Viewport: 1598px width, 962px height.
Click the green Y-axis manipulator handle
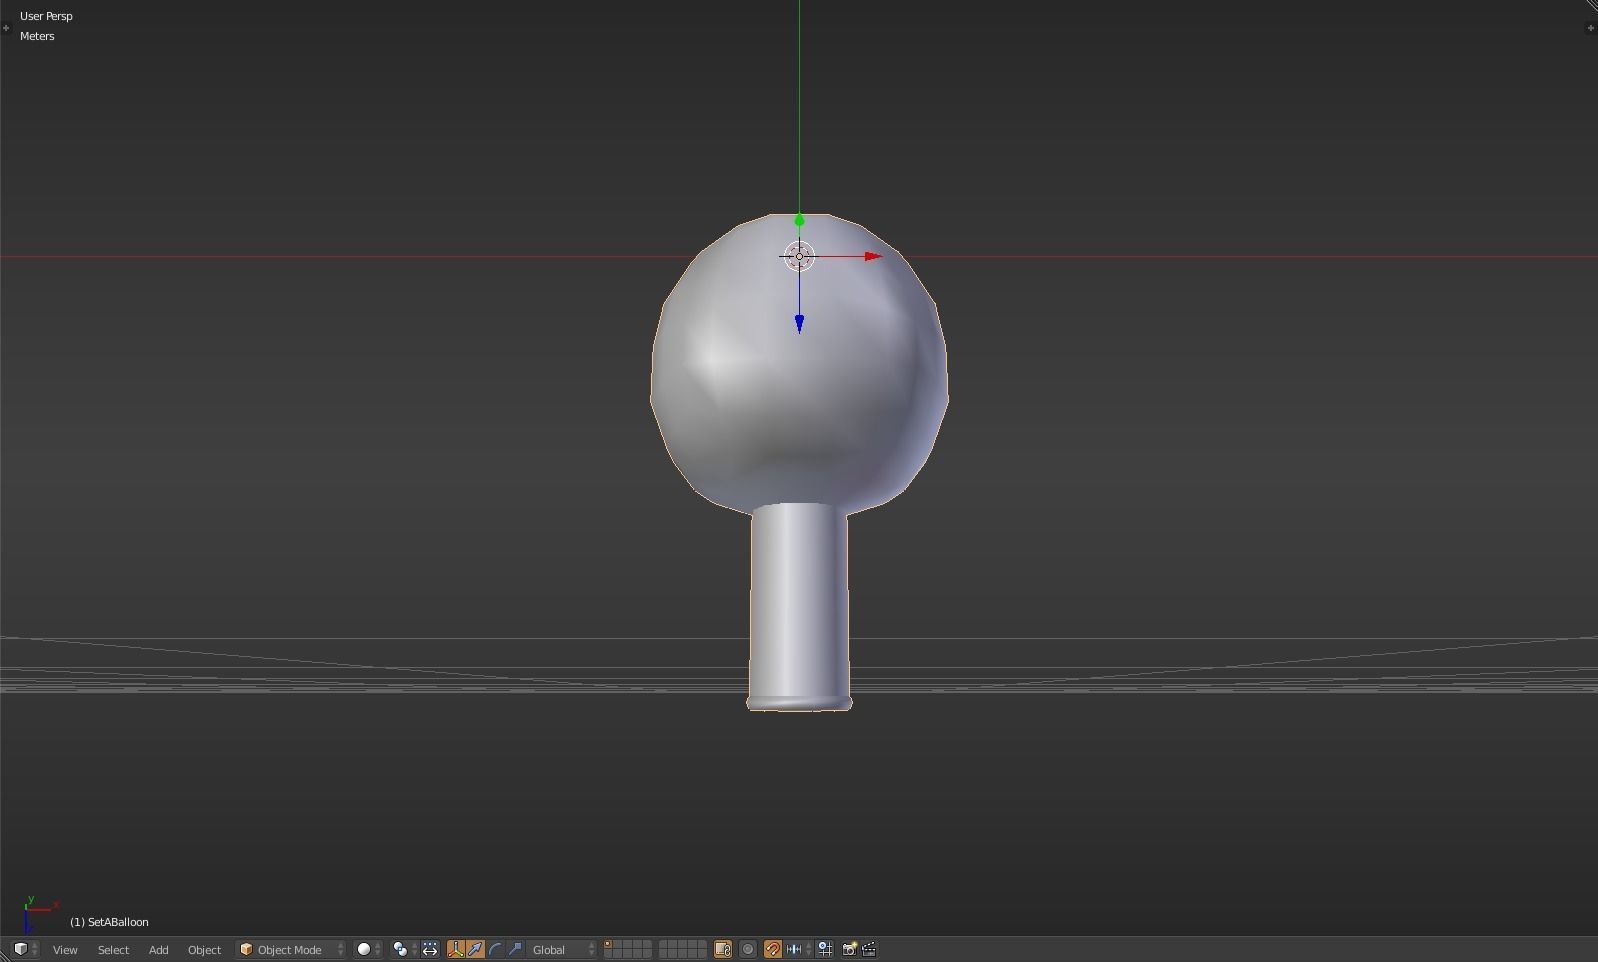(x=799, y=220)
